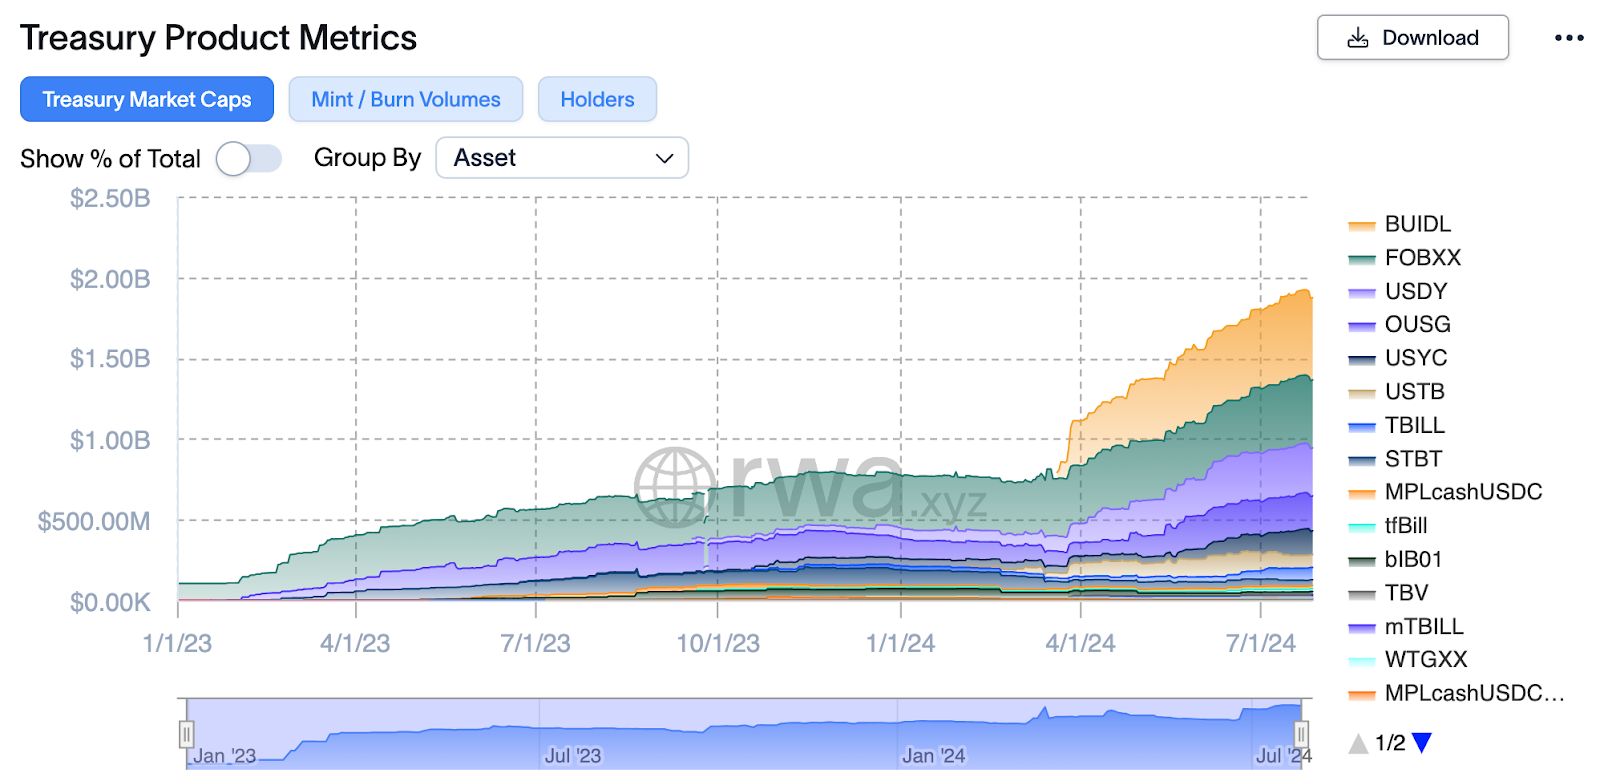Toggle tfBill series in legend
1600x773 pixels.
click(x=1388, y=525)
